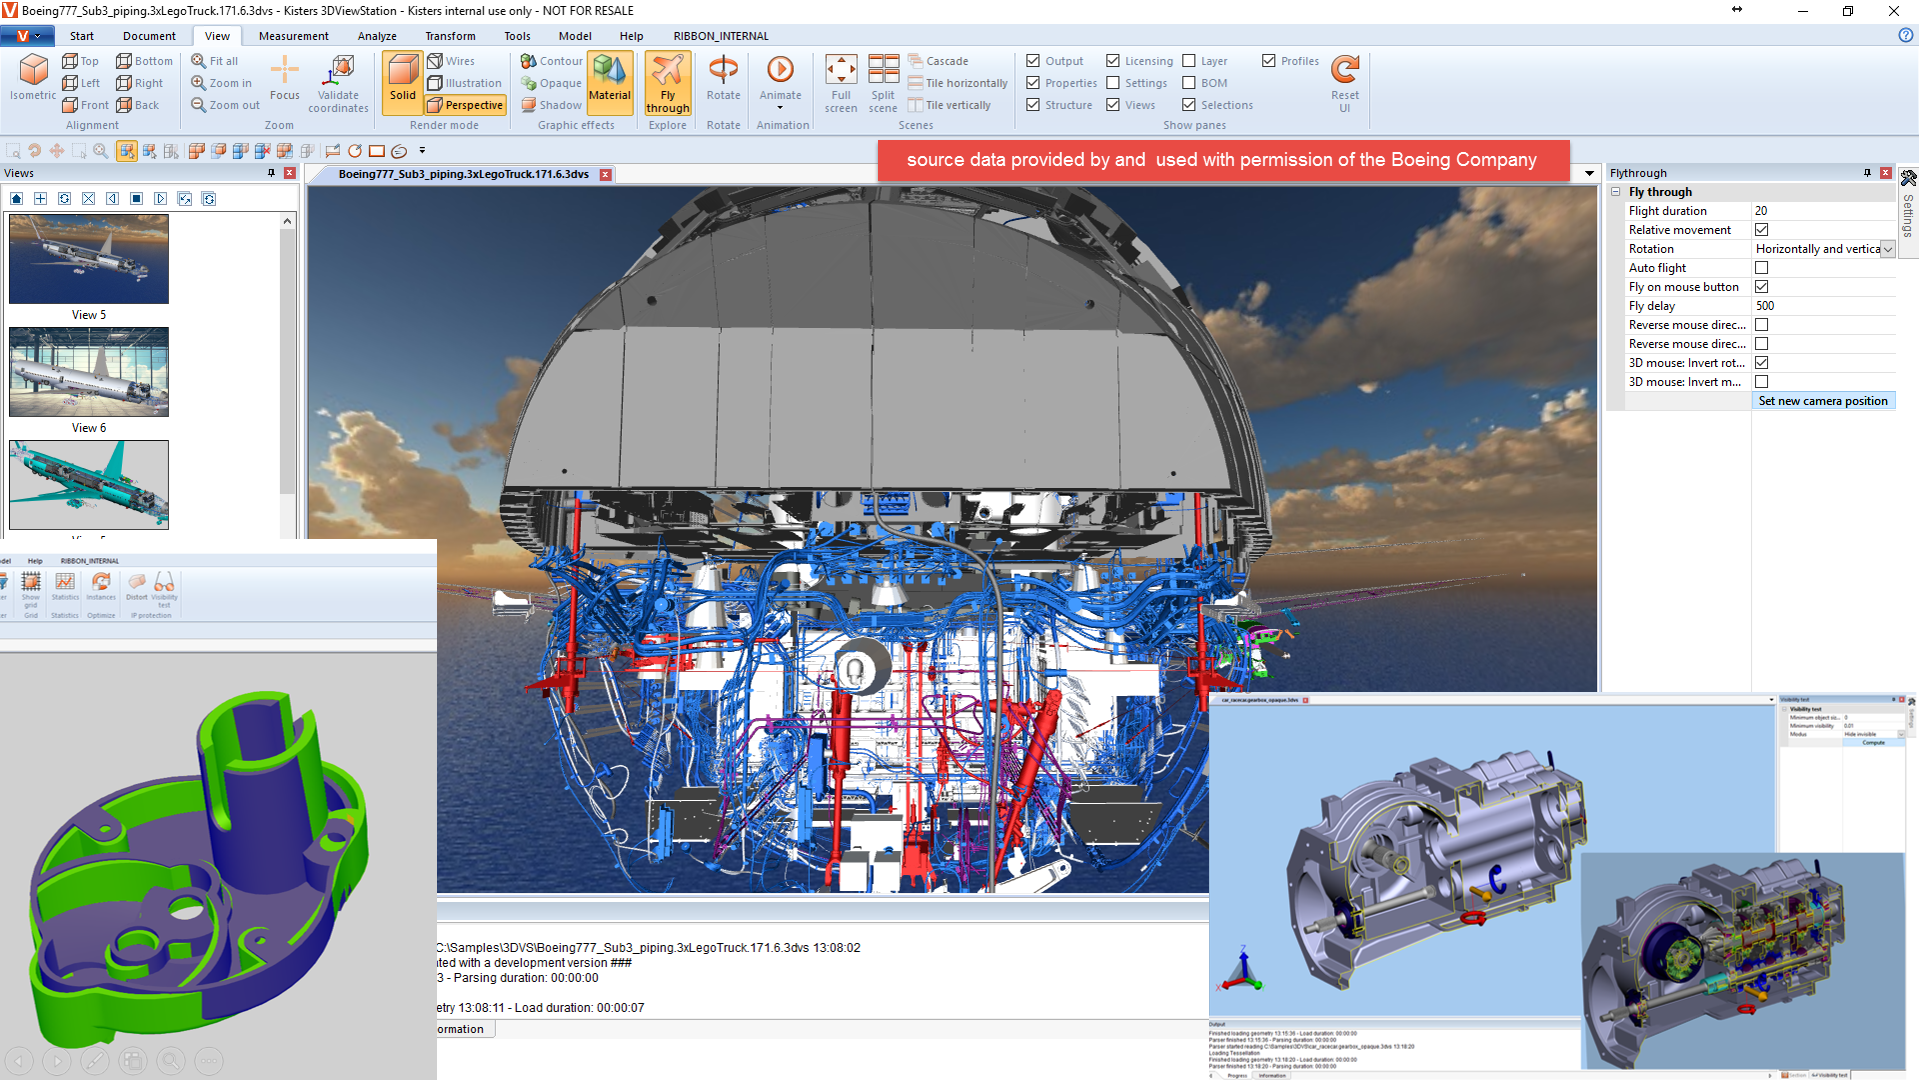
Task: Open the Rotation mode dropdown
Action: (1887, 249)
